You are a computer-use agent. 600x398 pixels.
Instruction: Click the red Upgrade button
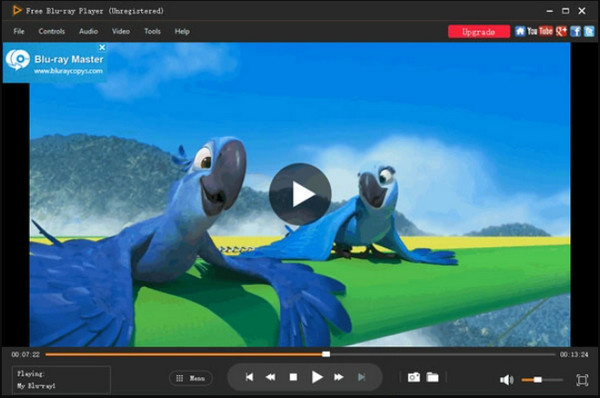coord(479,32)
